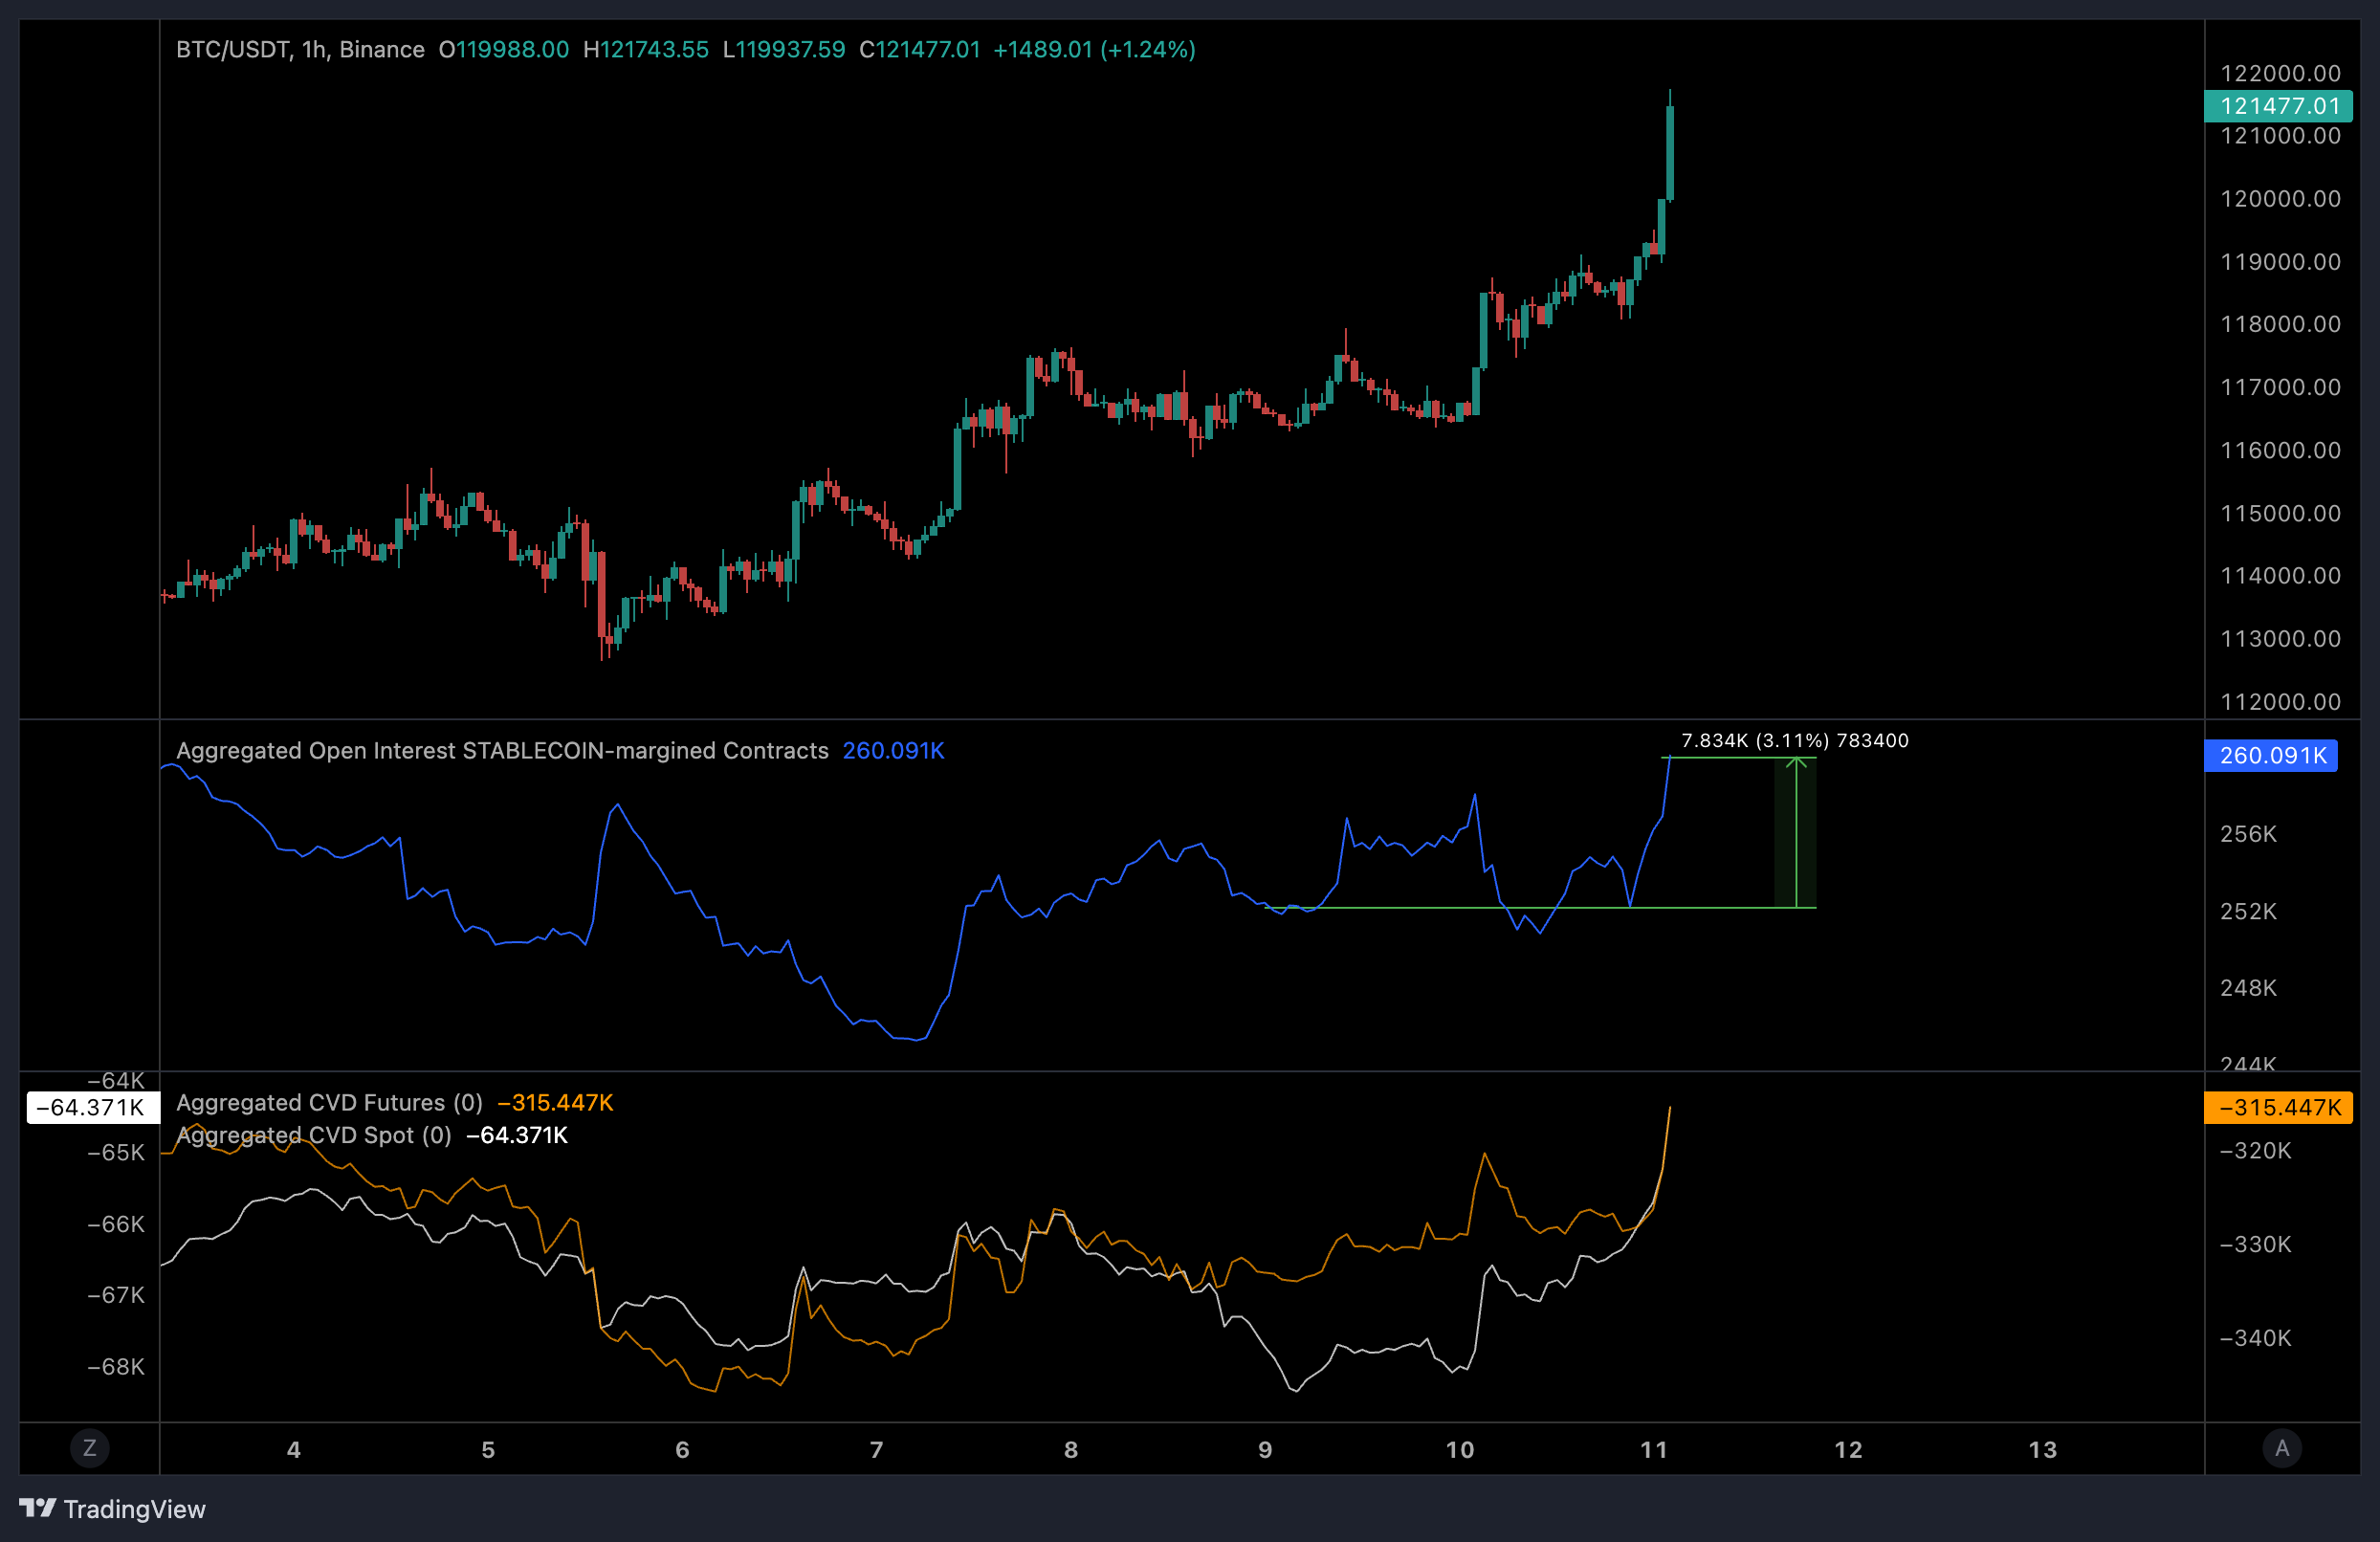Click the date label 11 on time axis
The image size is (2380, 1542).
tap(1653, 1449)
